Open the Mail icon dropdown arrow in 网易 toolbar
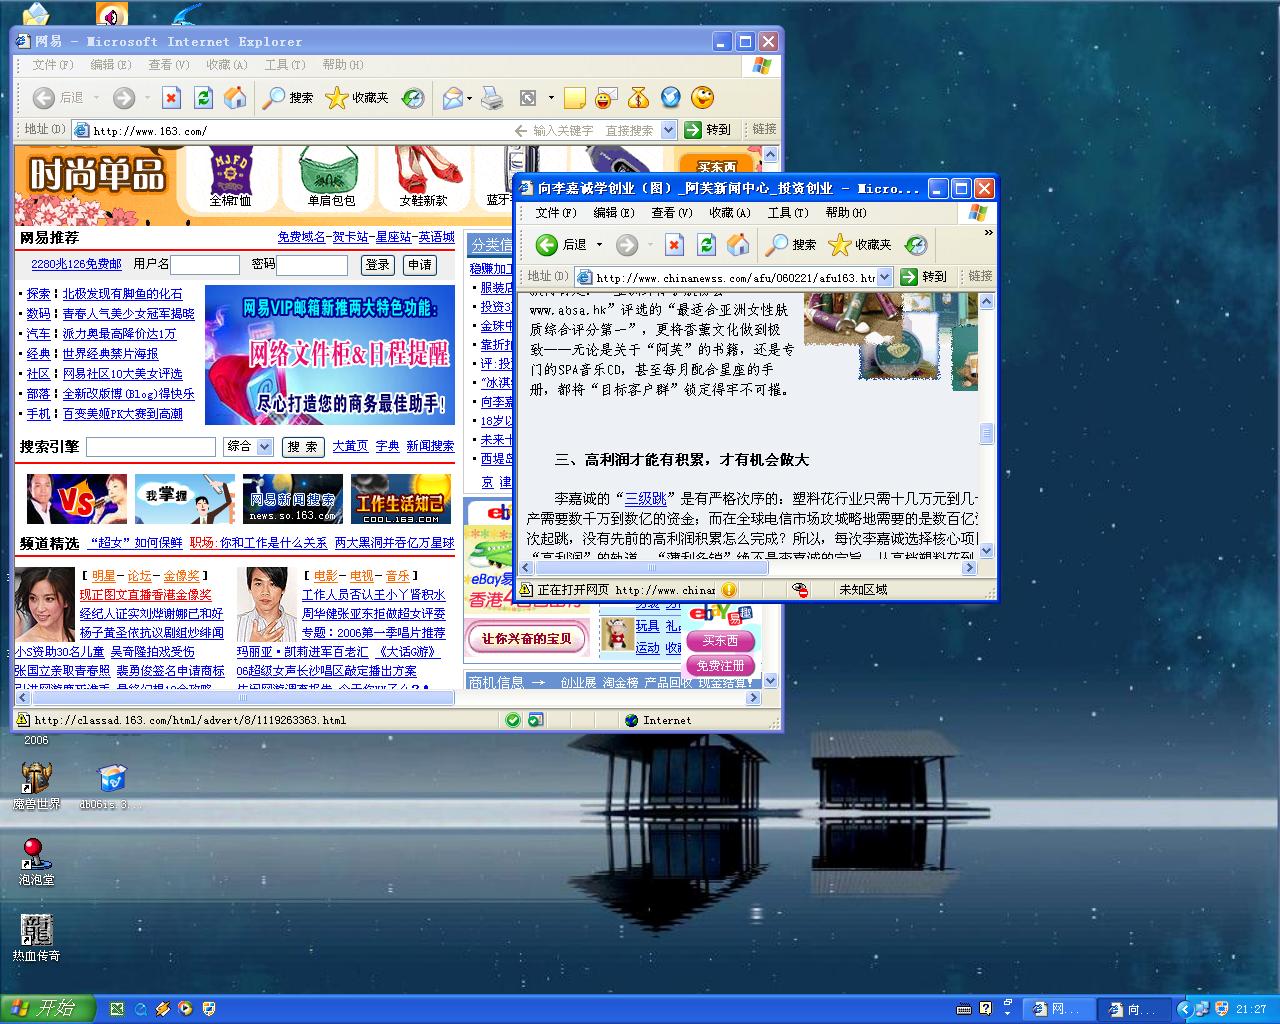 click(470, 98)
